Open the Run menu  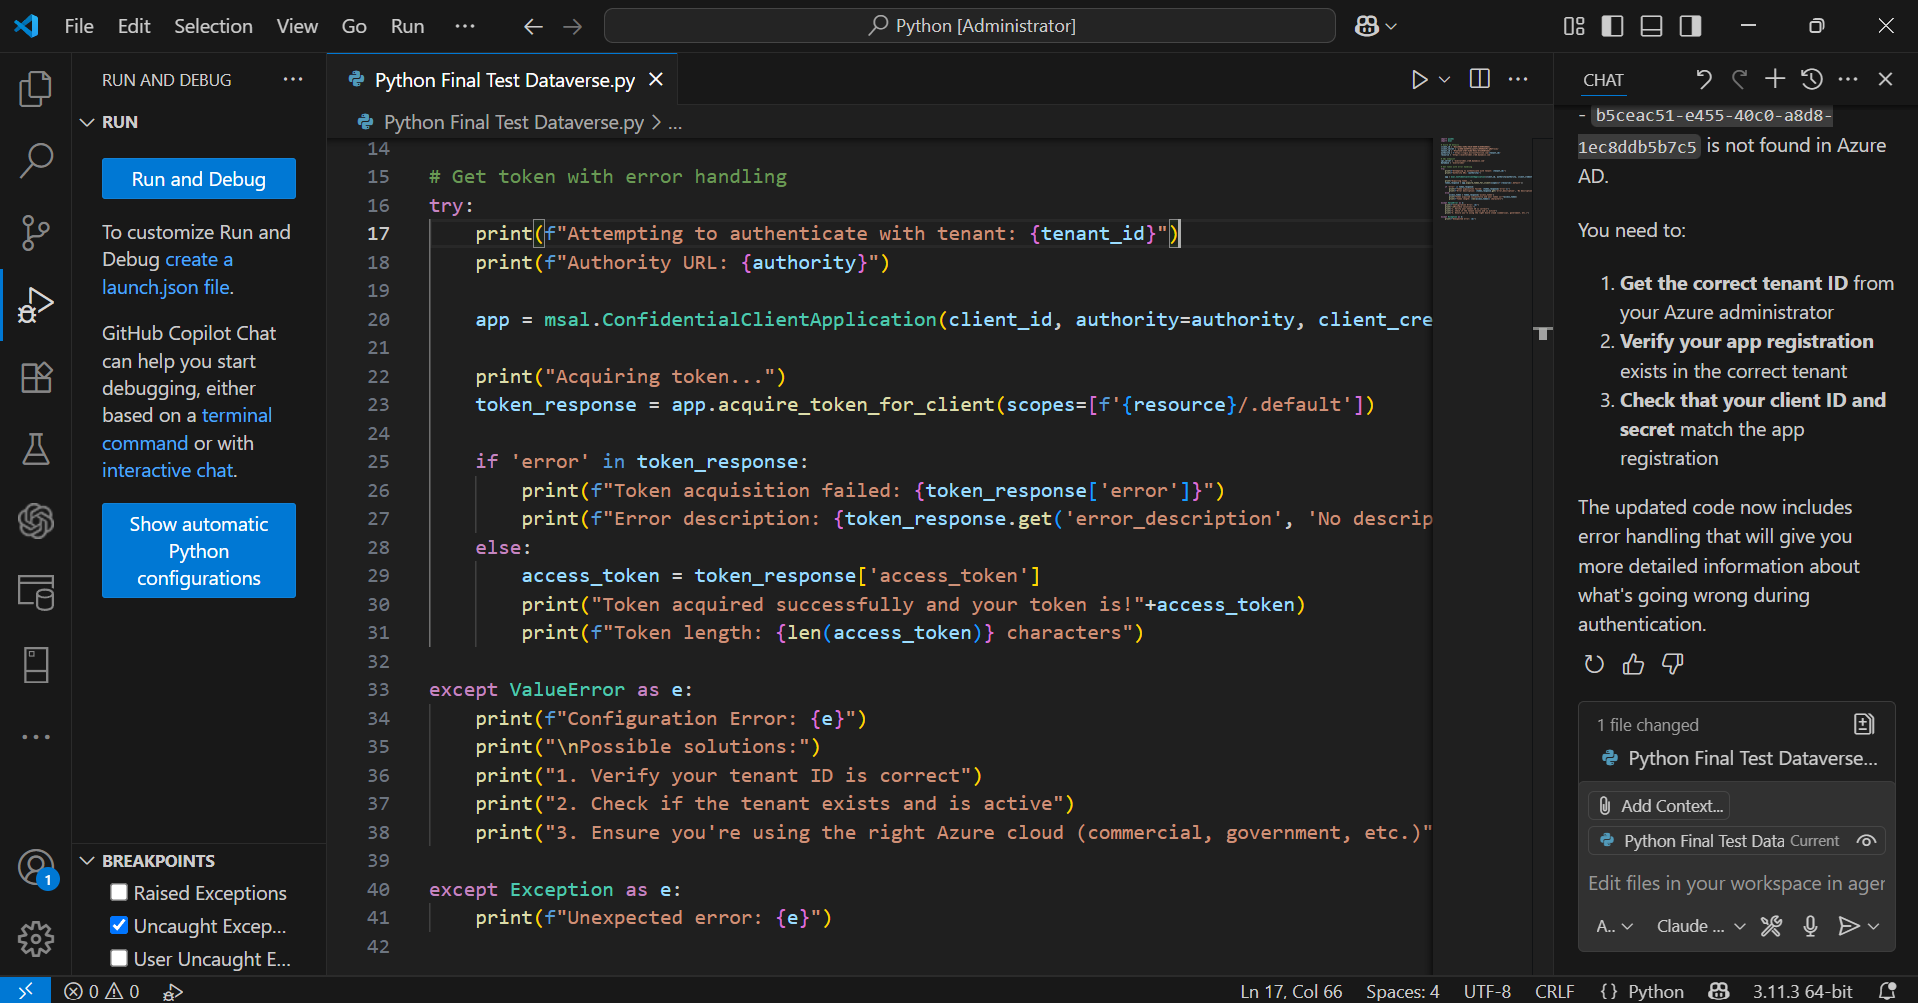point(406,26)
